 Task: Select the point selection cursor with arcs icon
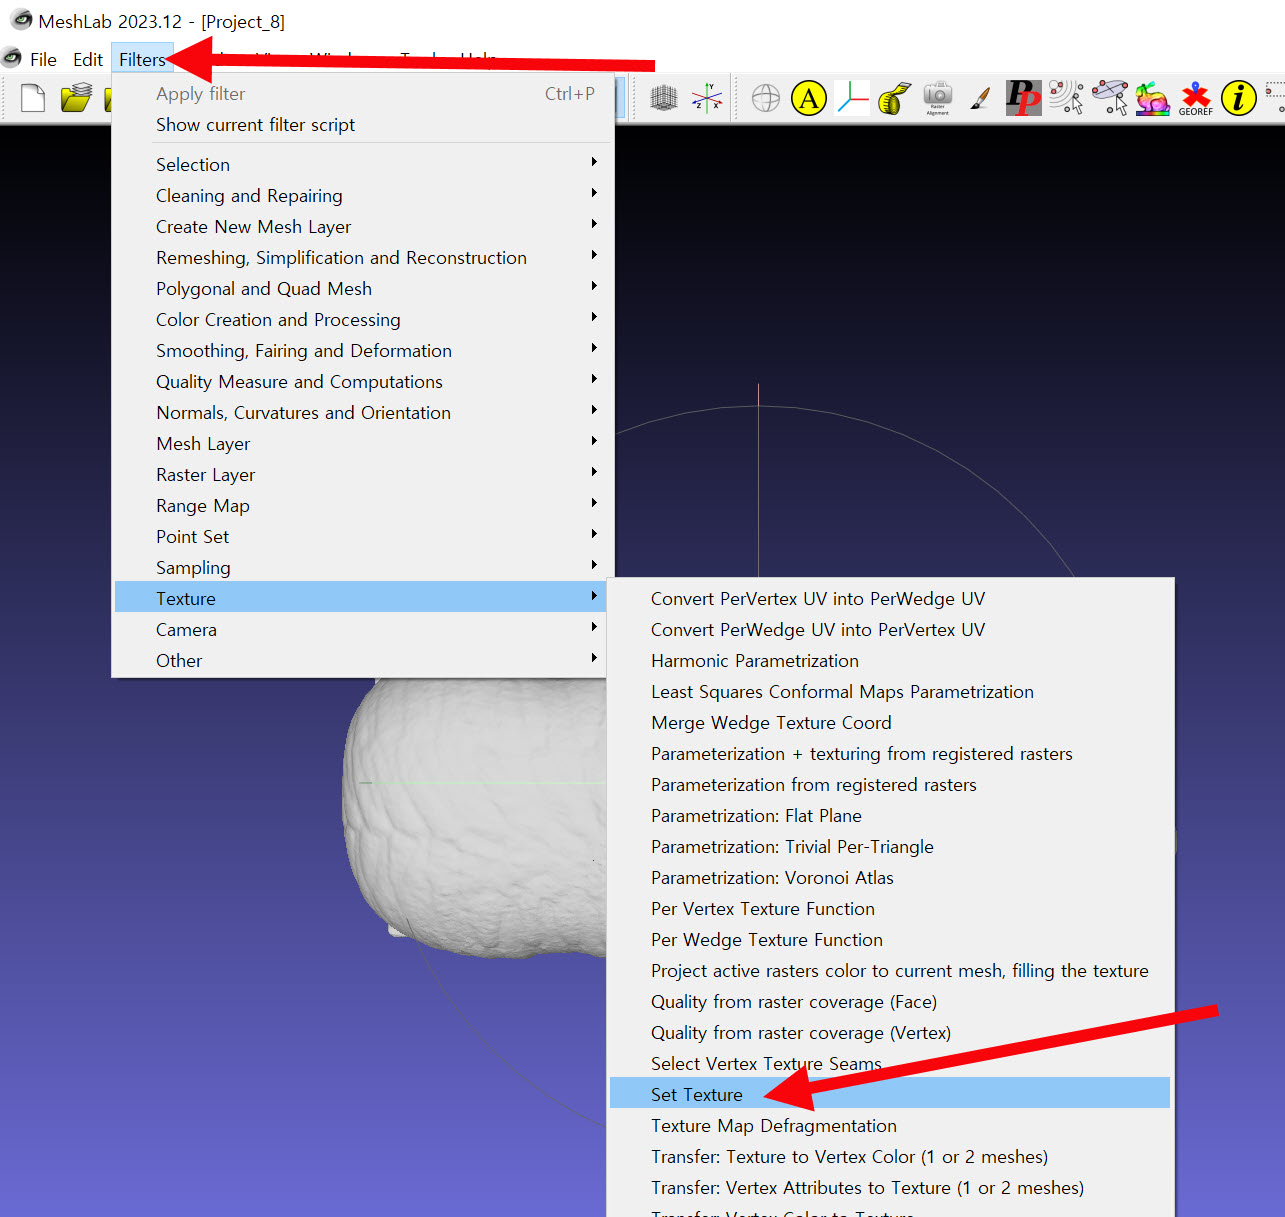[1066, 98]
